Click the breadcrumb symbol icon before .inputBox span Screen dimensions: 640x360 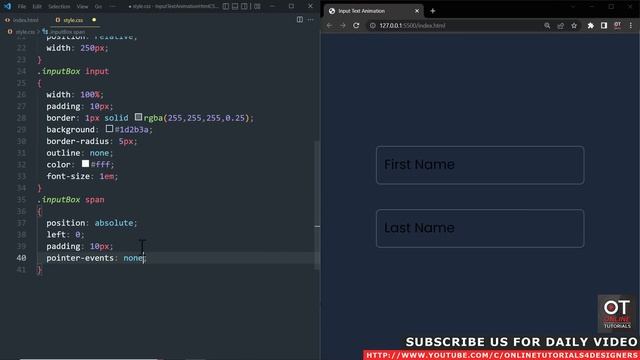tap(45, 32)
